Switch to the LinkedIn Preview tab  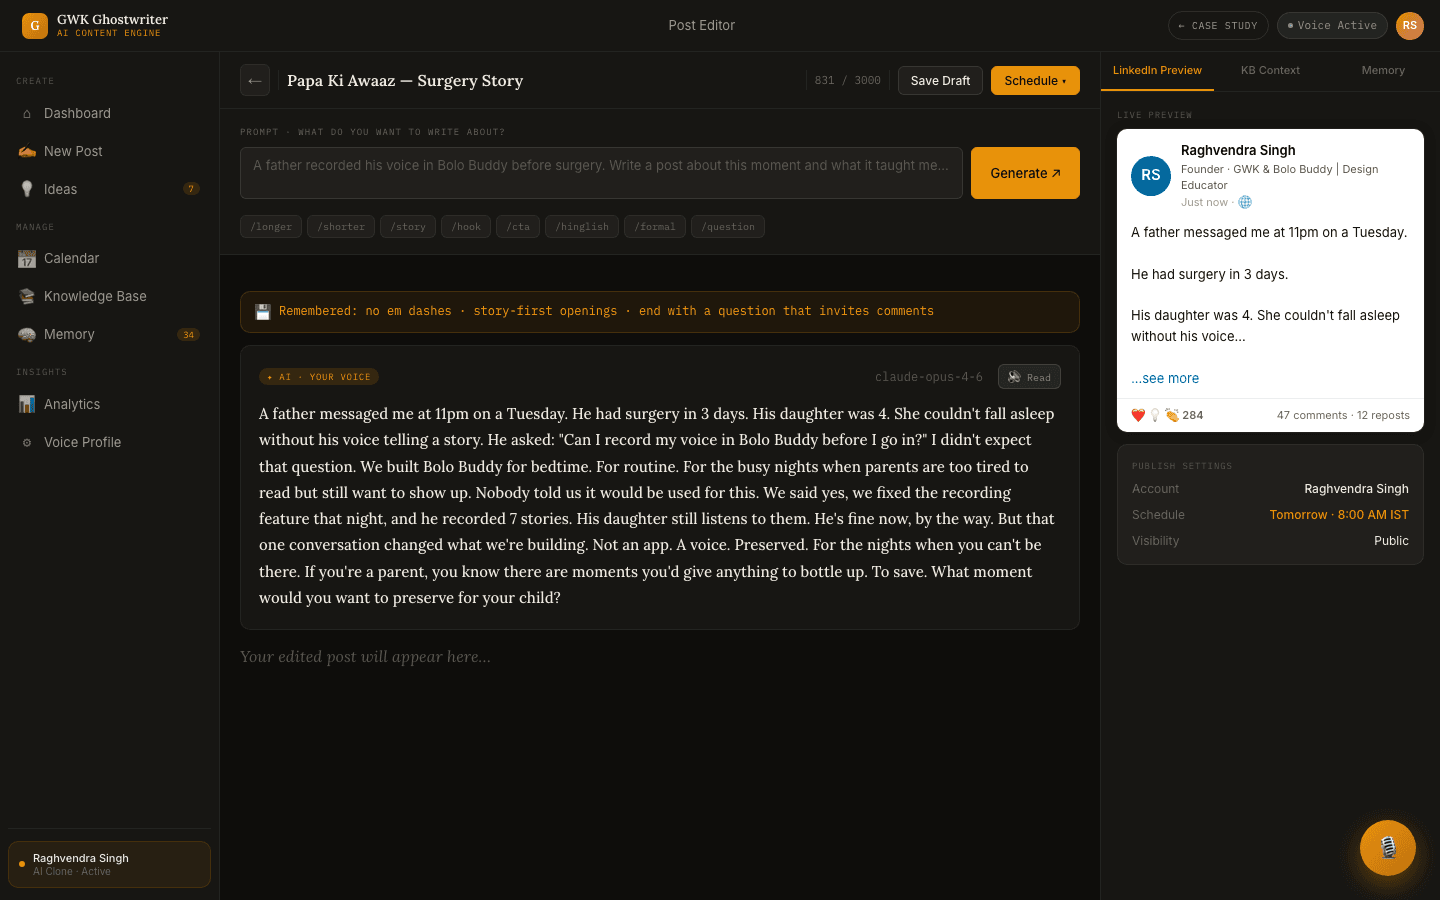pos(1157,71)
